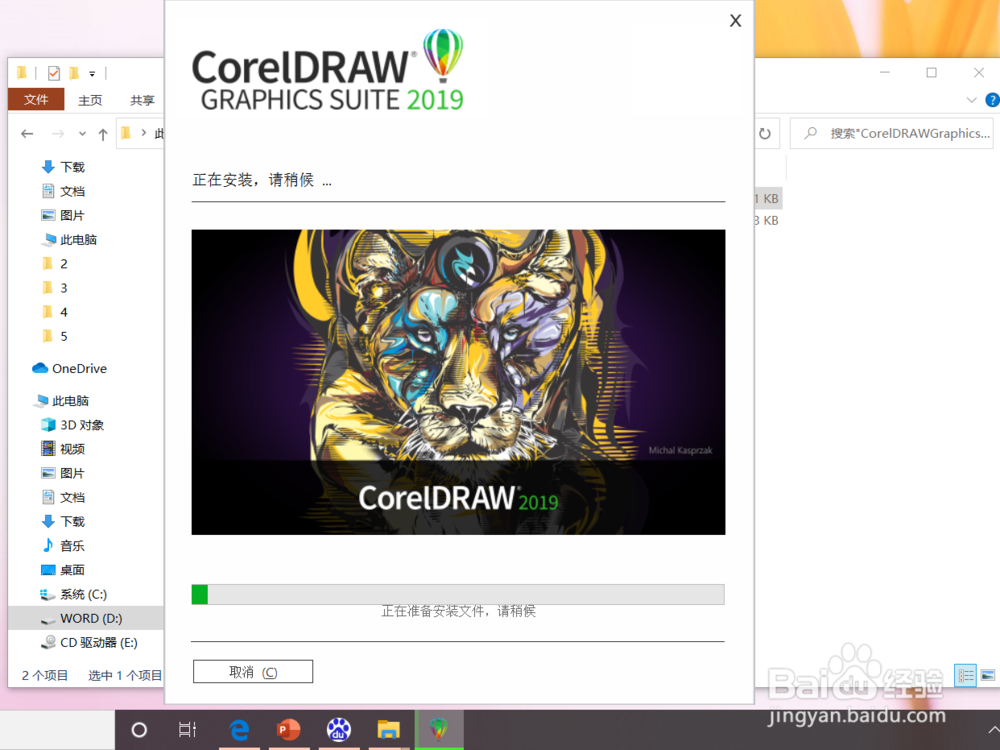Open 下载 folder under This PC
The width and height of the screenshot is (1000, 750).
click(62, 522)
